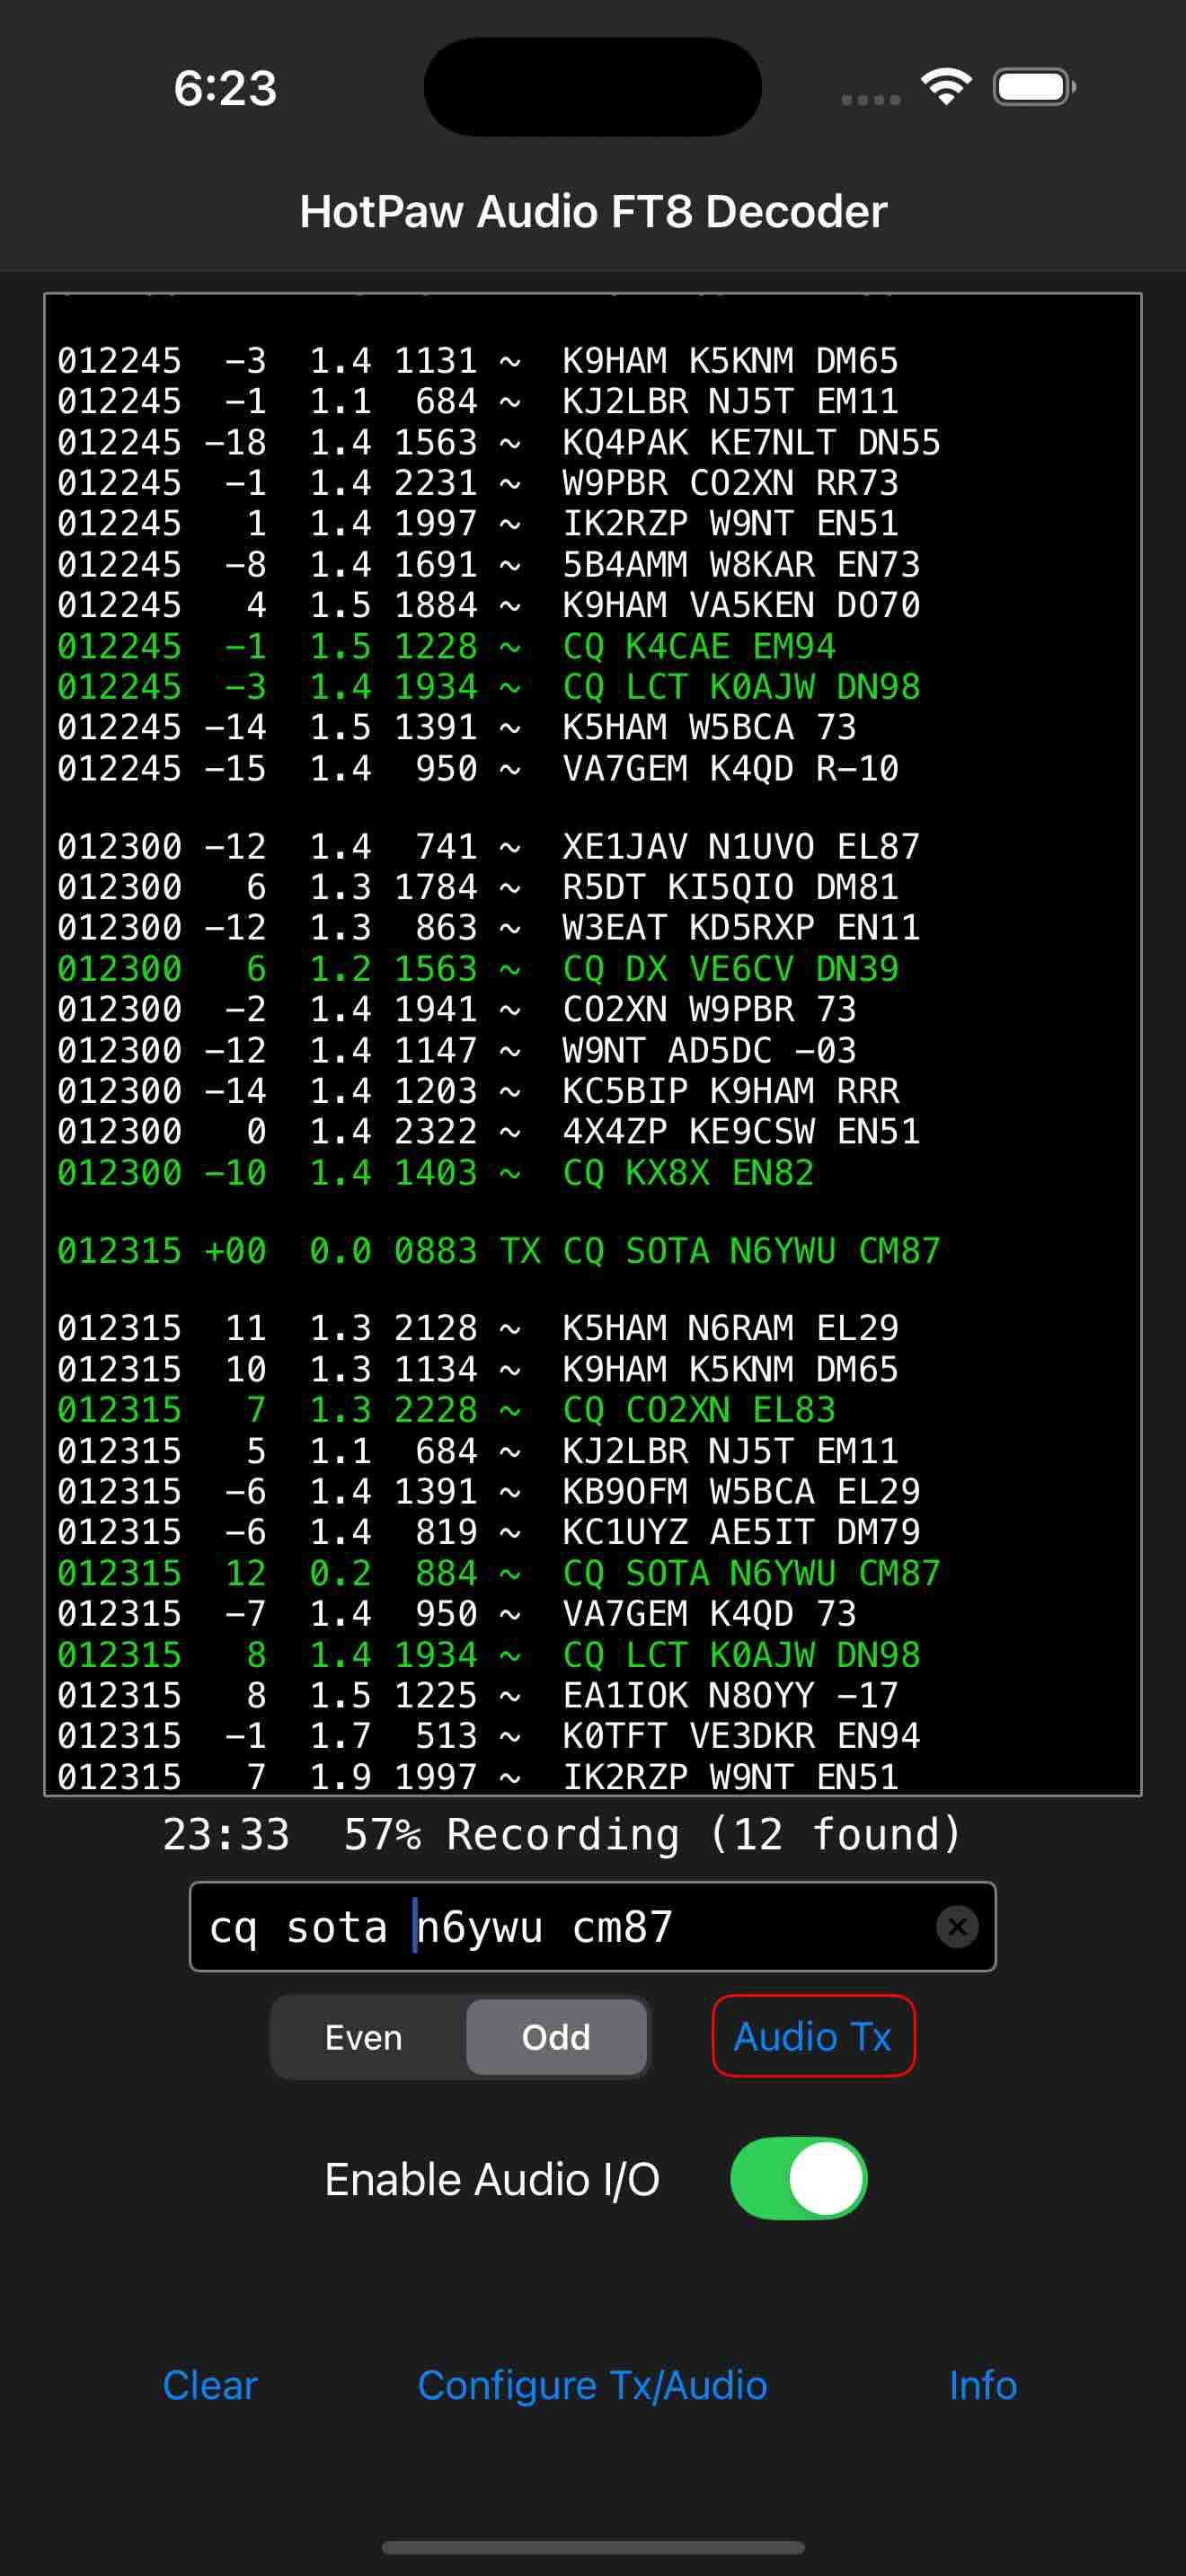1186x2576 pixels.
Task: Select the 'K5HAM N6RAM EL29' line
Action: coord(478,1328)
